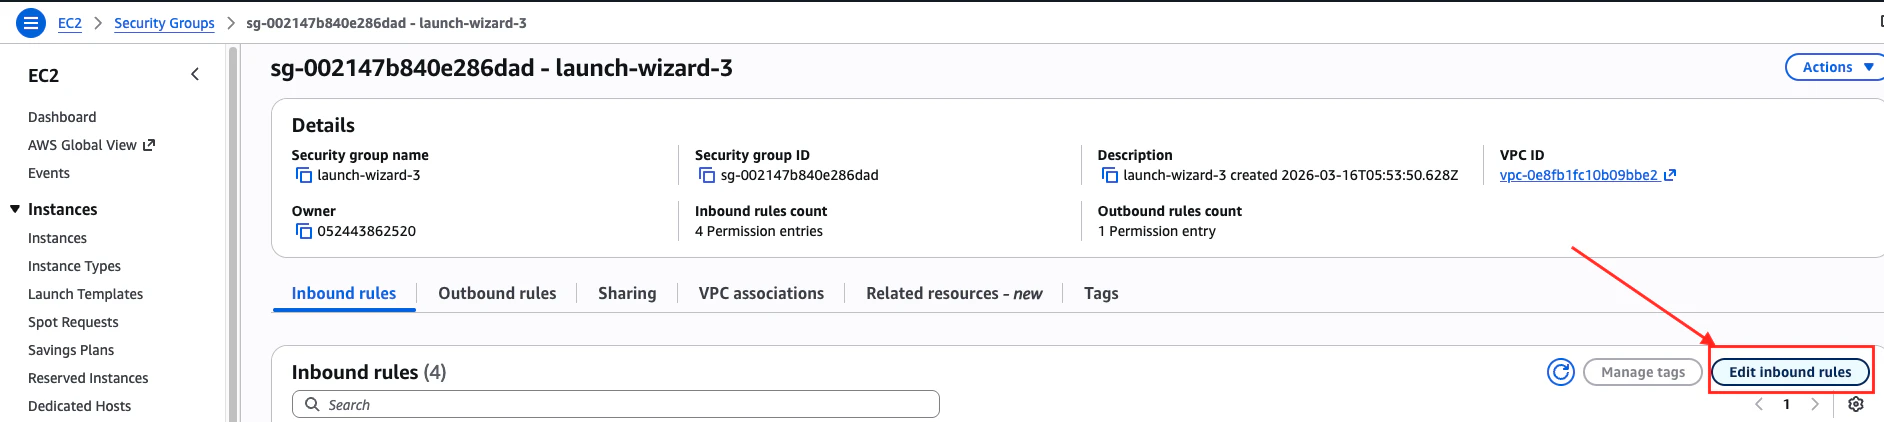
Task: Select the '1 Permission entry' text
Action: (1157, 231)
